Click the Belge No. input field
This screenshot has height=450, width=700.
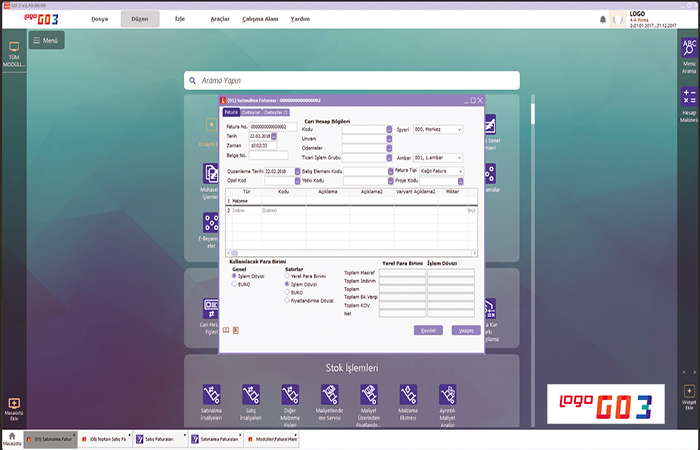tap(266, 155)
